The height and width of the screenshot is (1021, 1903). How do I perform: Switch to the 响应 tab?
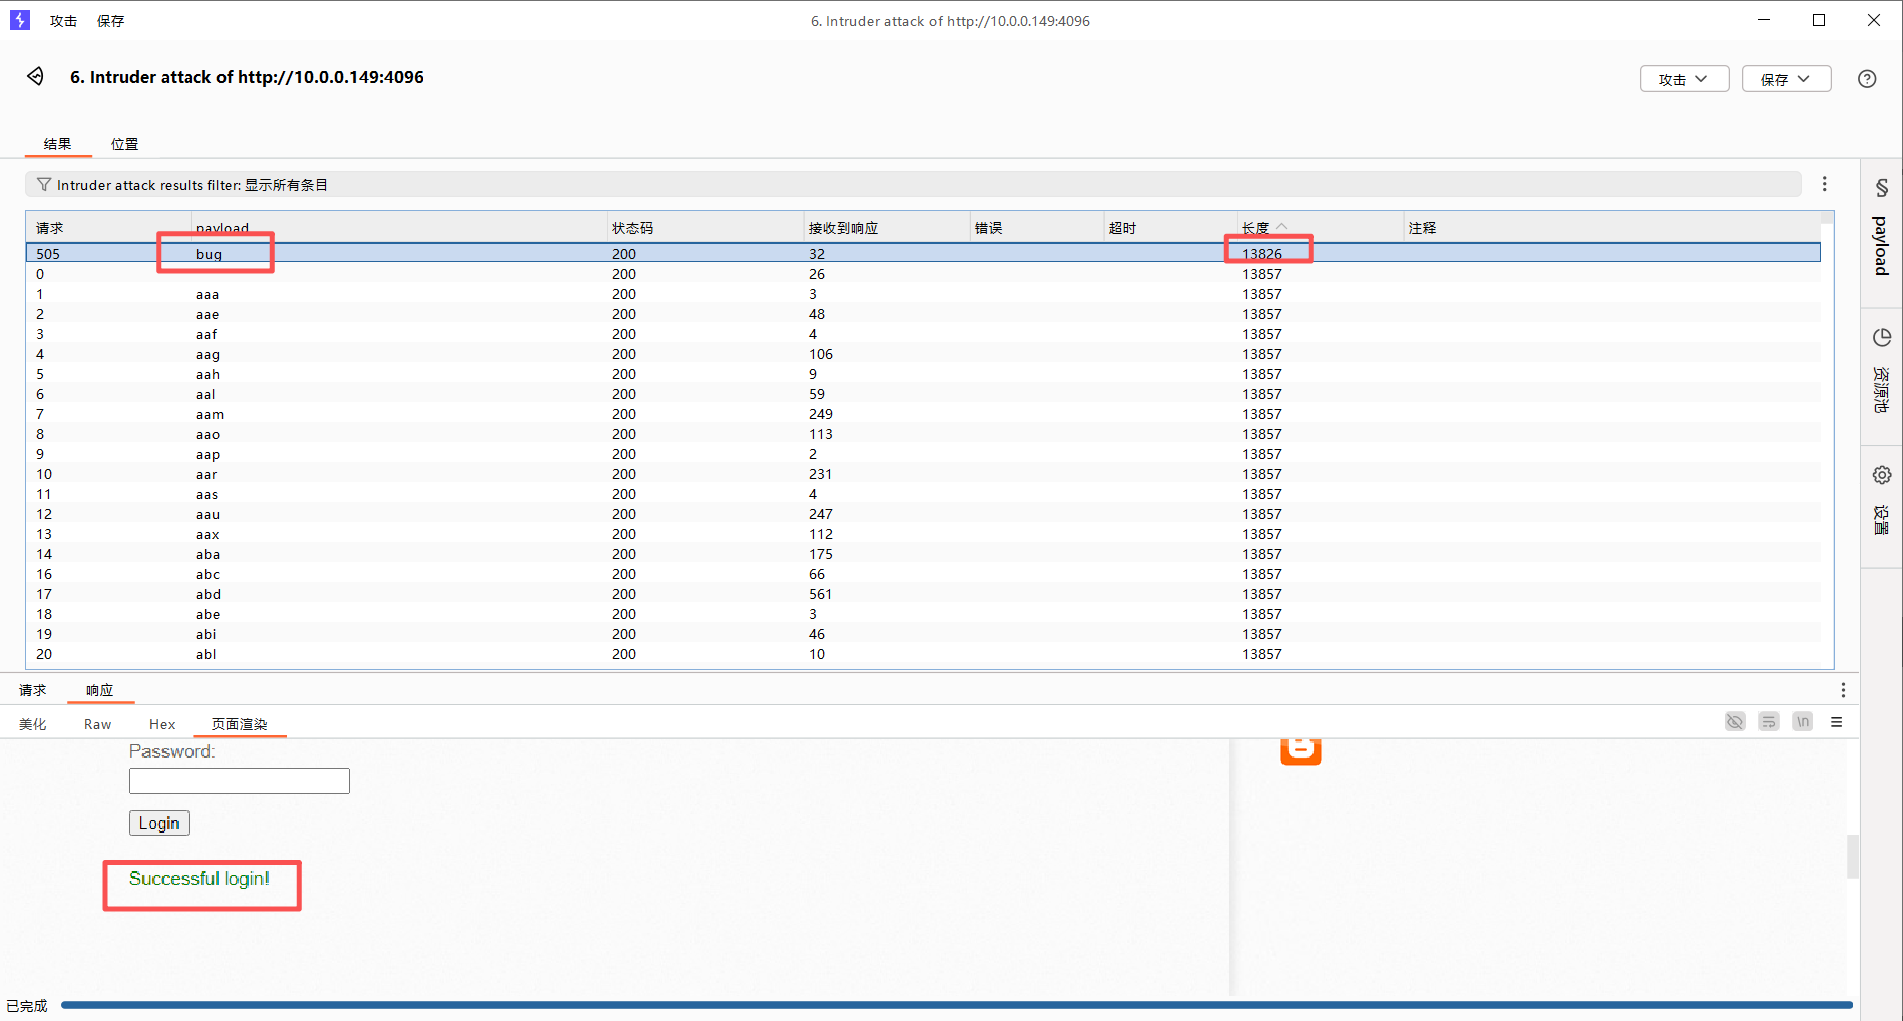click(99, 690)
